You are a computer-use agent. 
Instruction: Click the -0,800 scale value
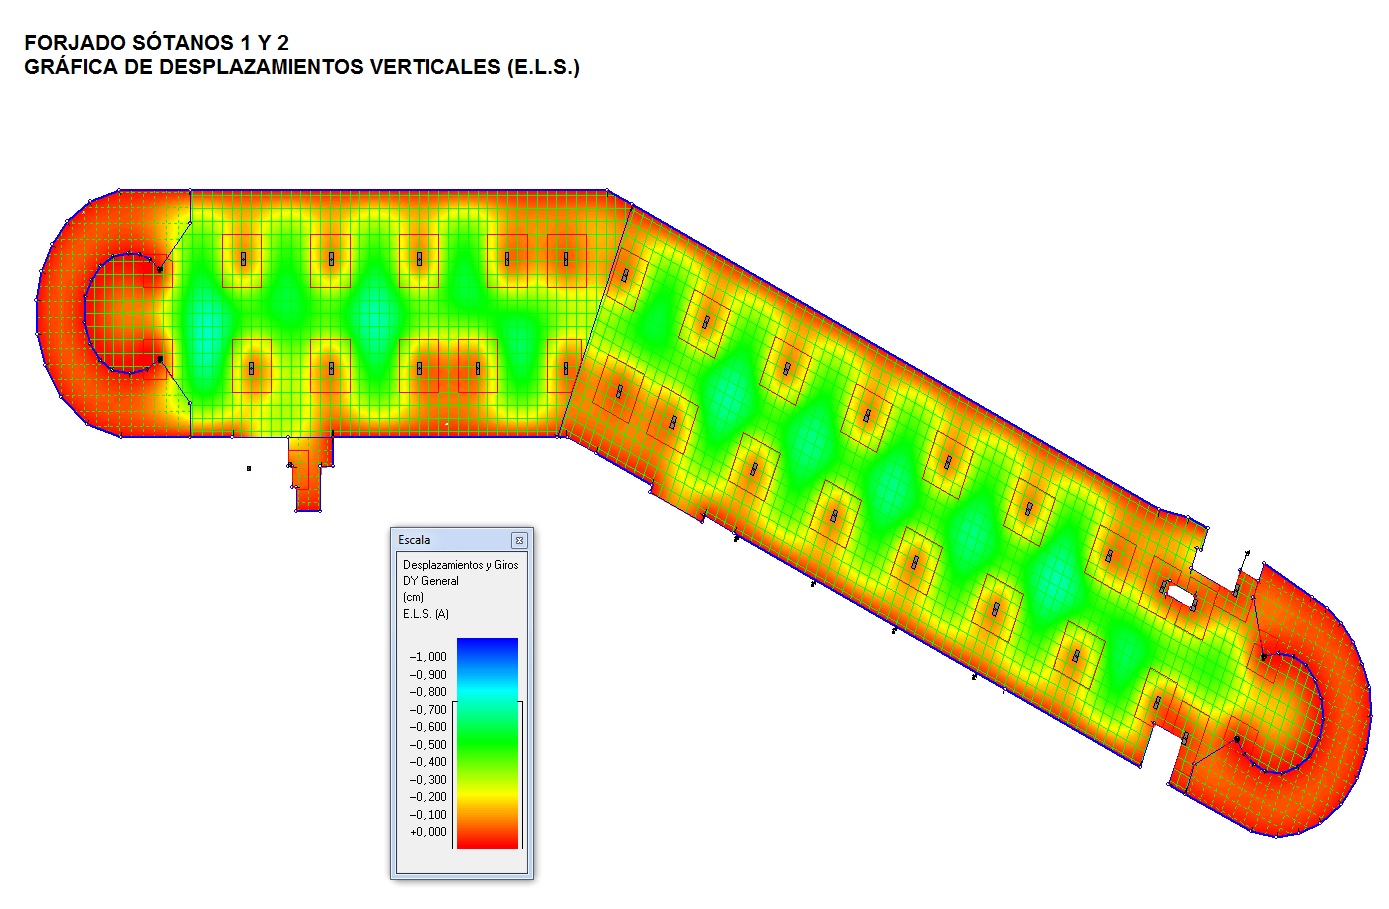click(x=428, y=692)
